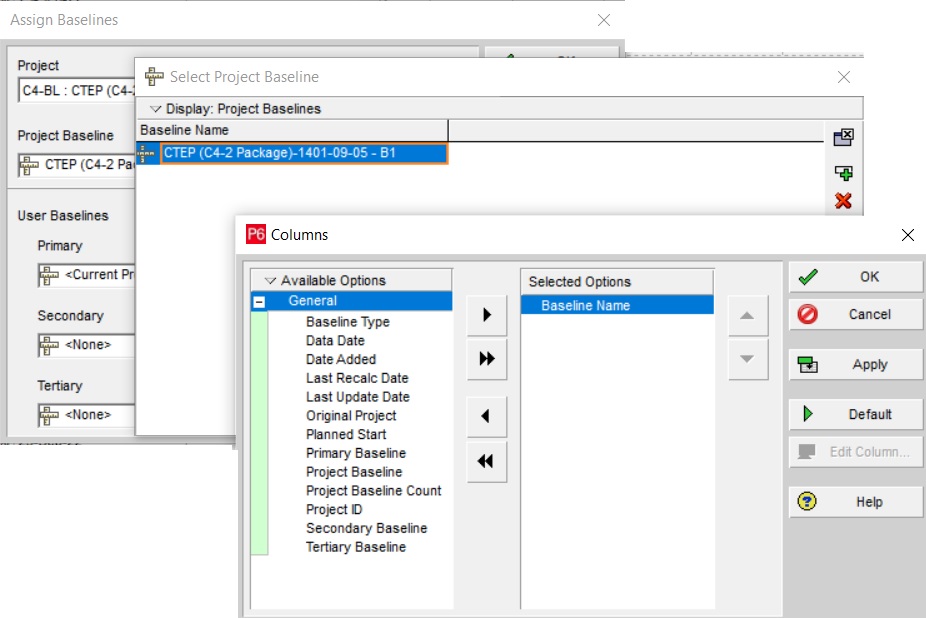926x618 pixels.
Task: Select Last Recalc Date option
Action: pyautogui.click(x=357, y=378)
